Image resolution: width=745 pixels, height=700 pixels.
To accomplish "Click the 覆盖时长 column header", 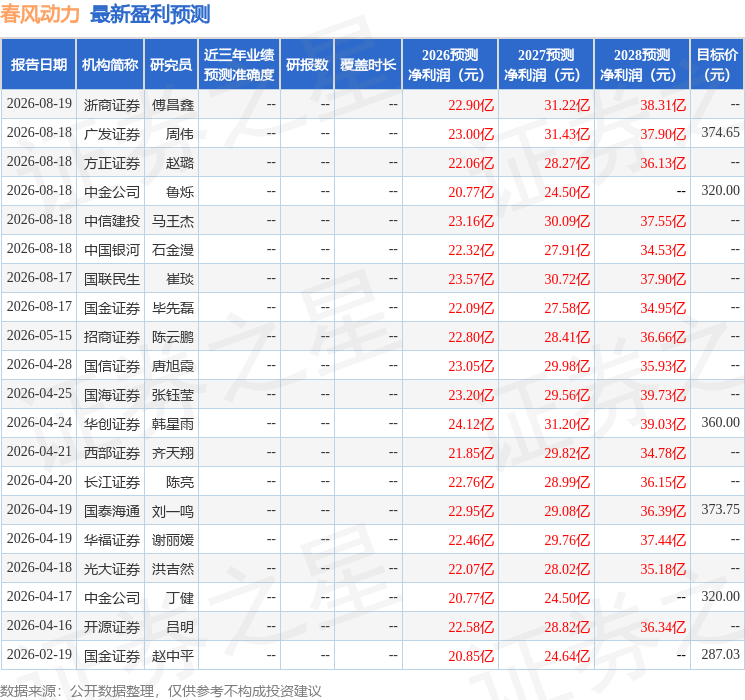I will 368,65.
